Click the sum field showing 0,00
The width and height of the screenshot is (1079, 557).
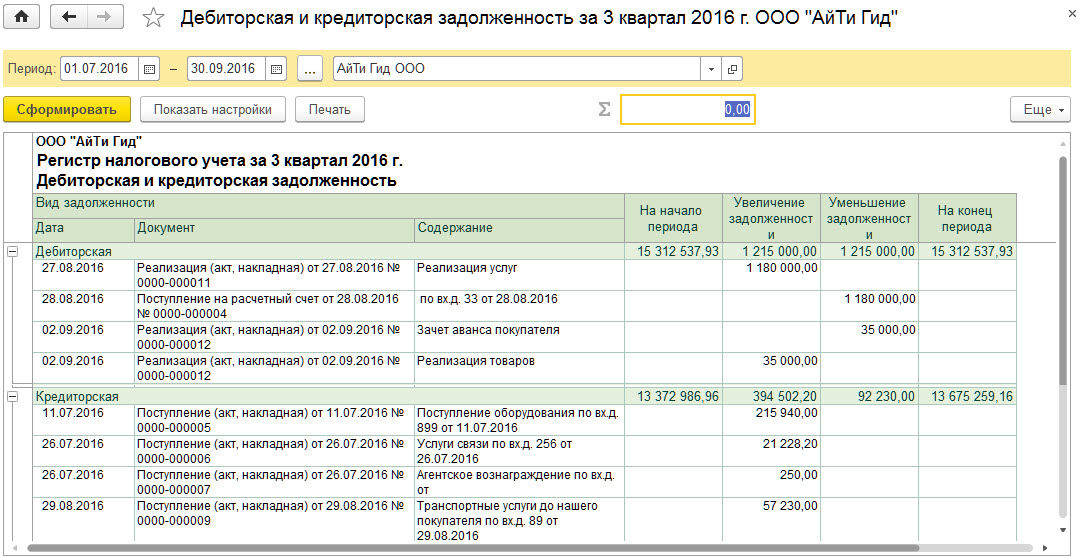coord(687,109)
